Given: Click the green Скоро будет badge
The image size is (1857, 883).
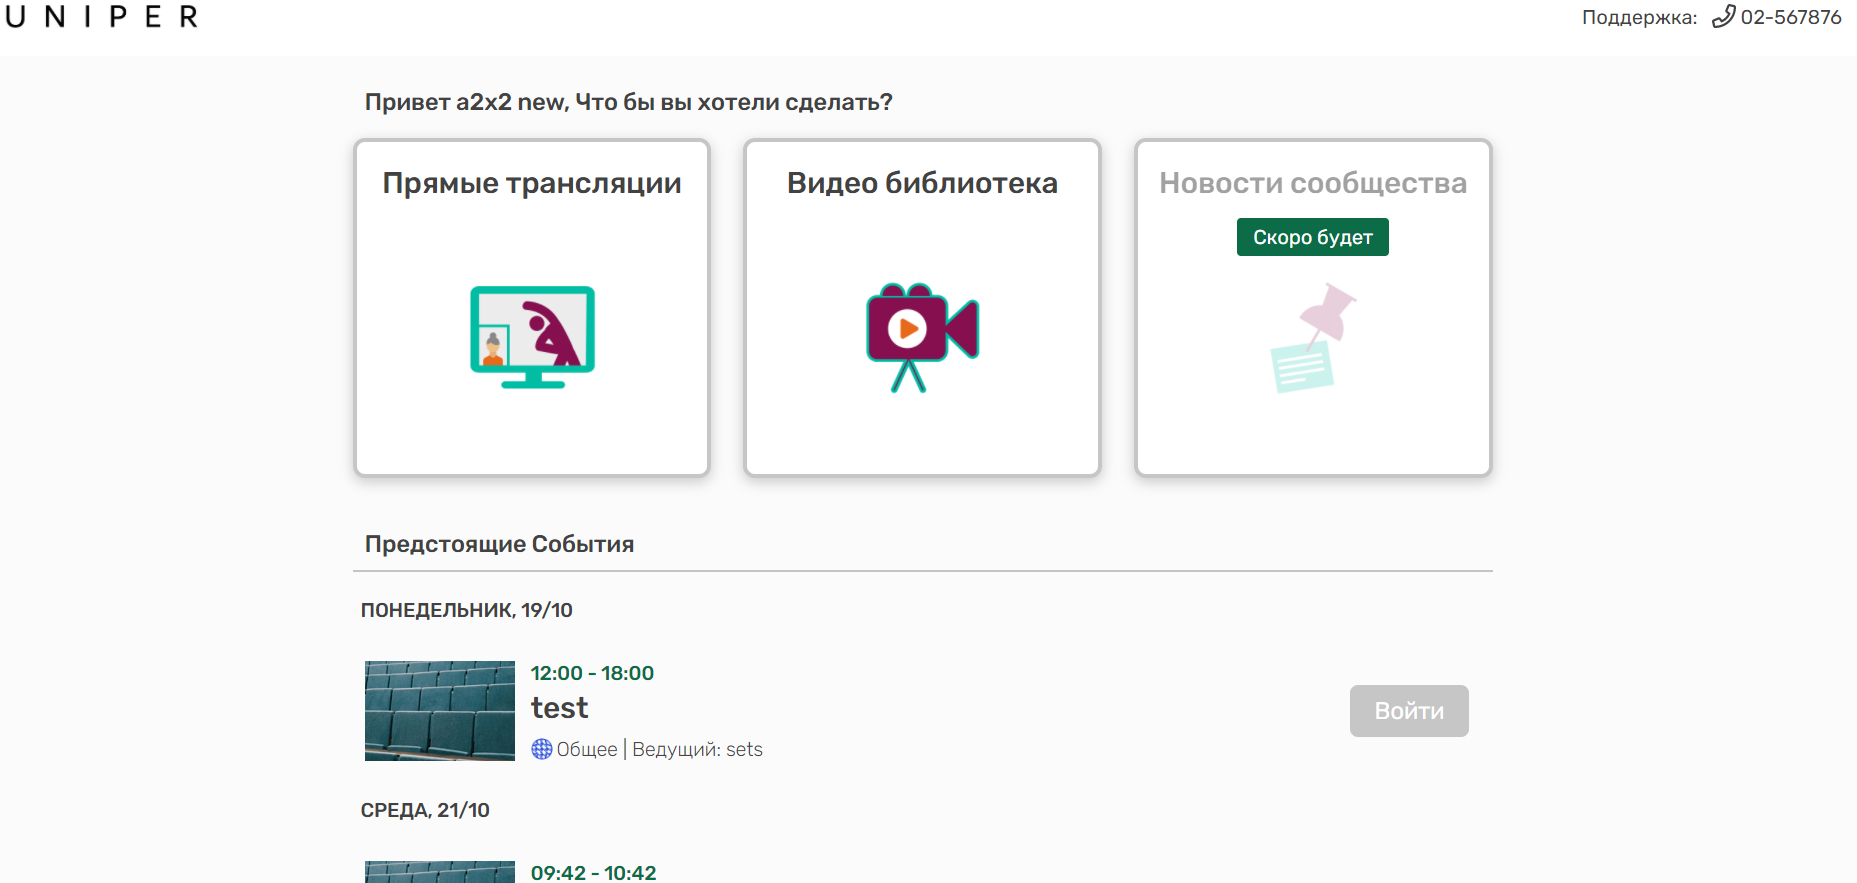Looking at the screenshot, I should [1312, 237].
